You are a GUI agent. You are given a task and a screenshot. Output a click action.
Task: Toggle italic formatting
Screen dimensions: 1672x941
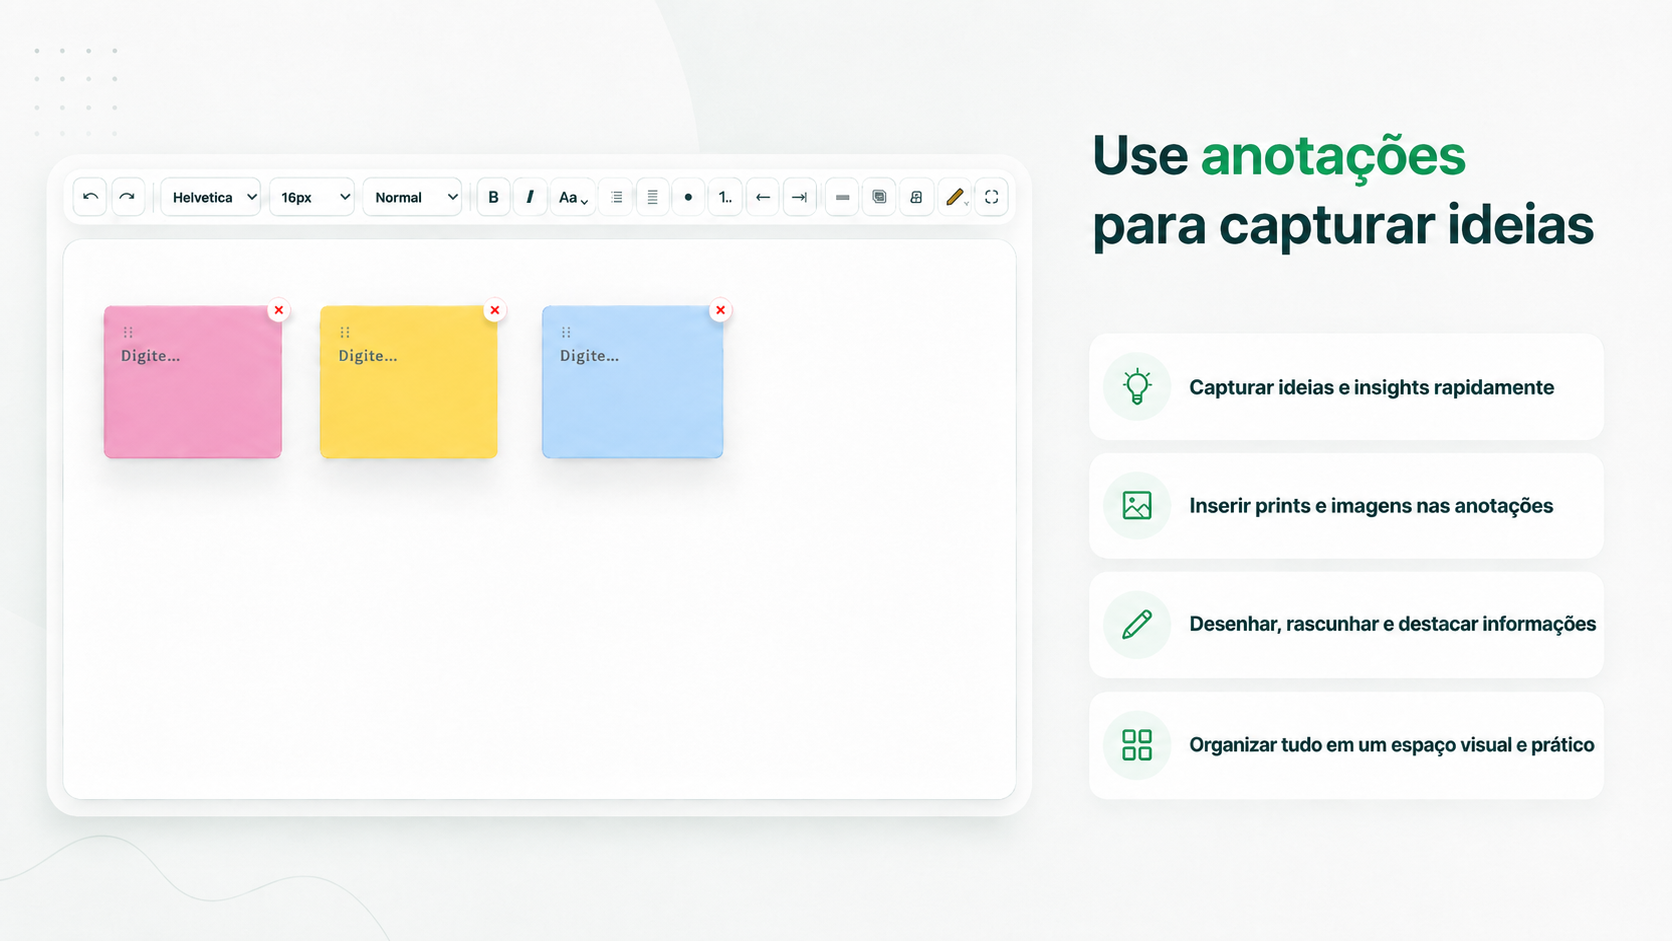click(x=530, y=197)
